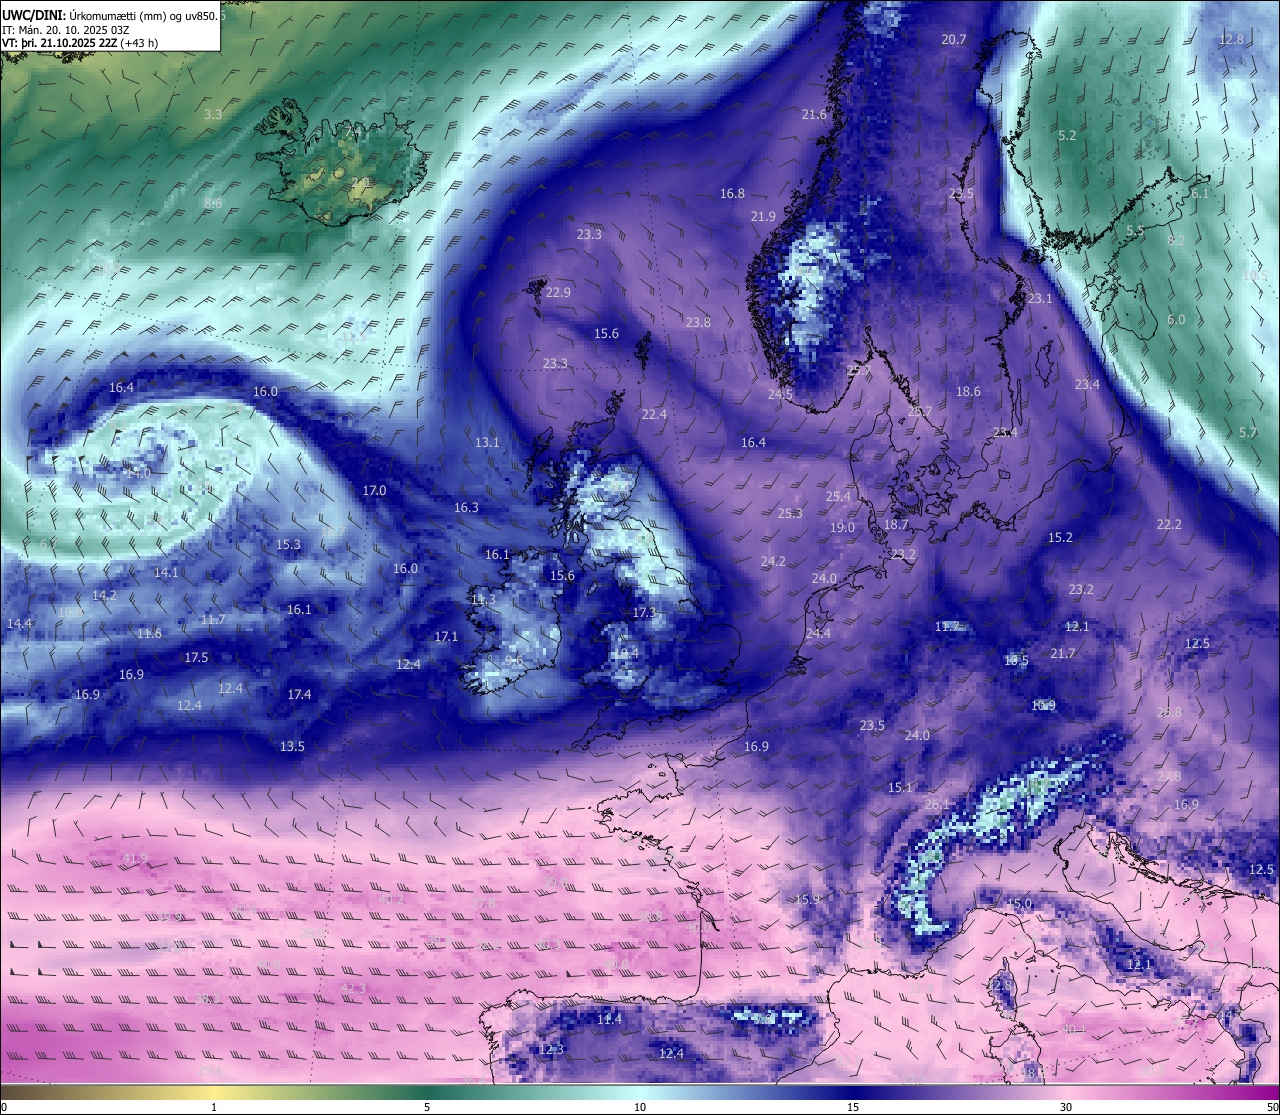This screenshot has width=1280, height=1115.
Task: Click the 22.2 value on the map
Action: (1169, 525)
